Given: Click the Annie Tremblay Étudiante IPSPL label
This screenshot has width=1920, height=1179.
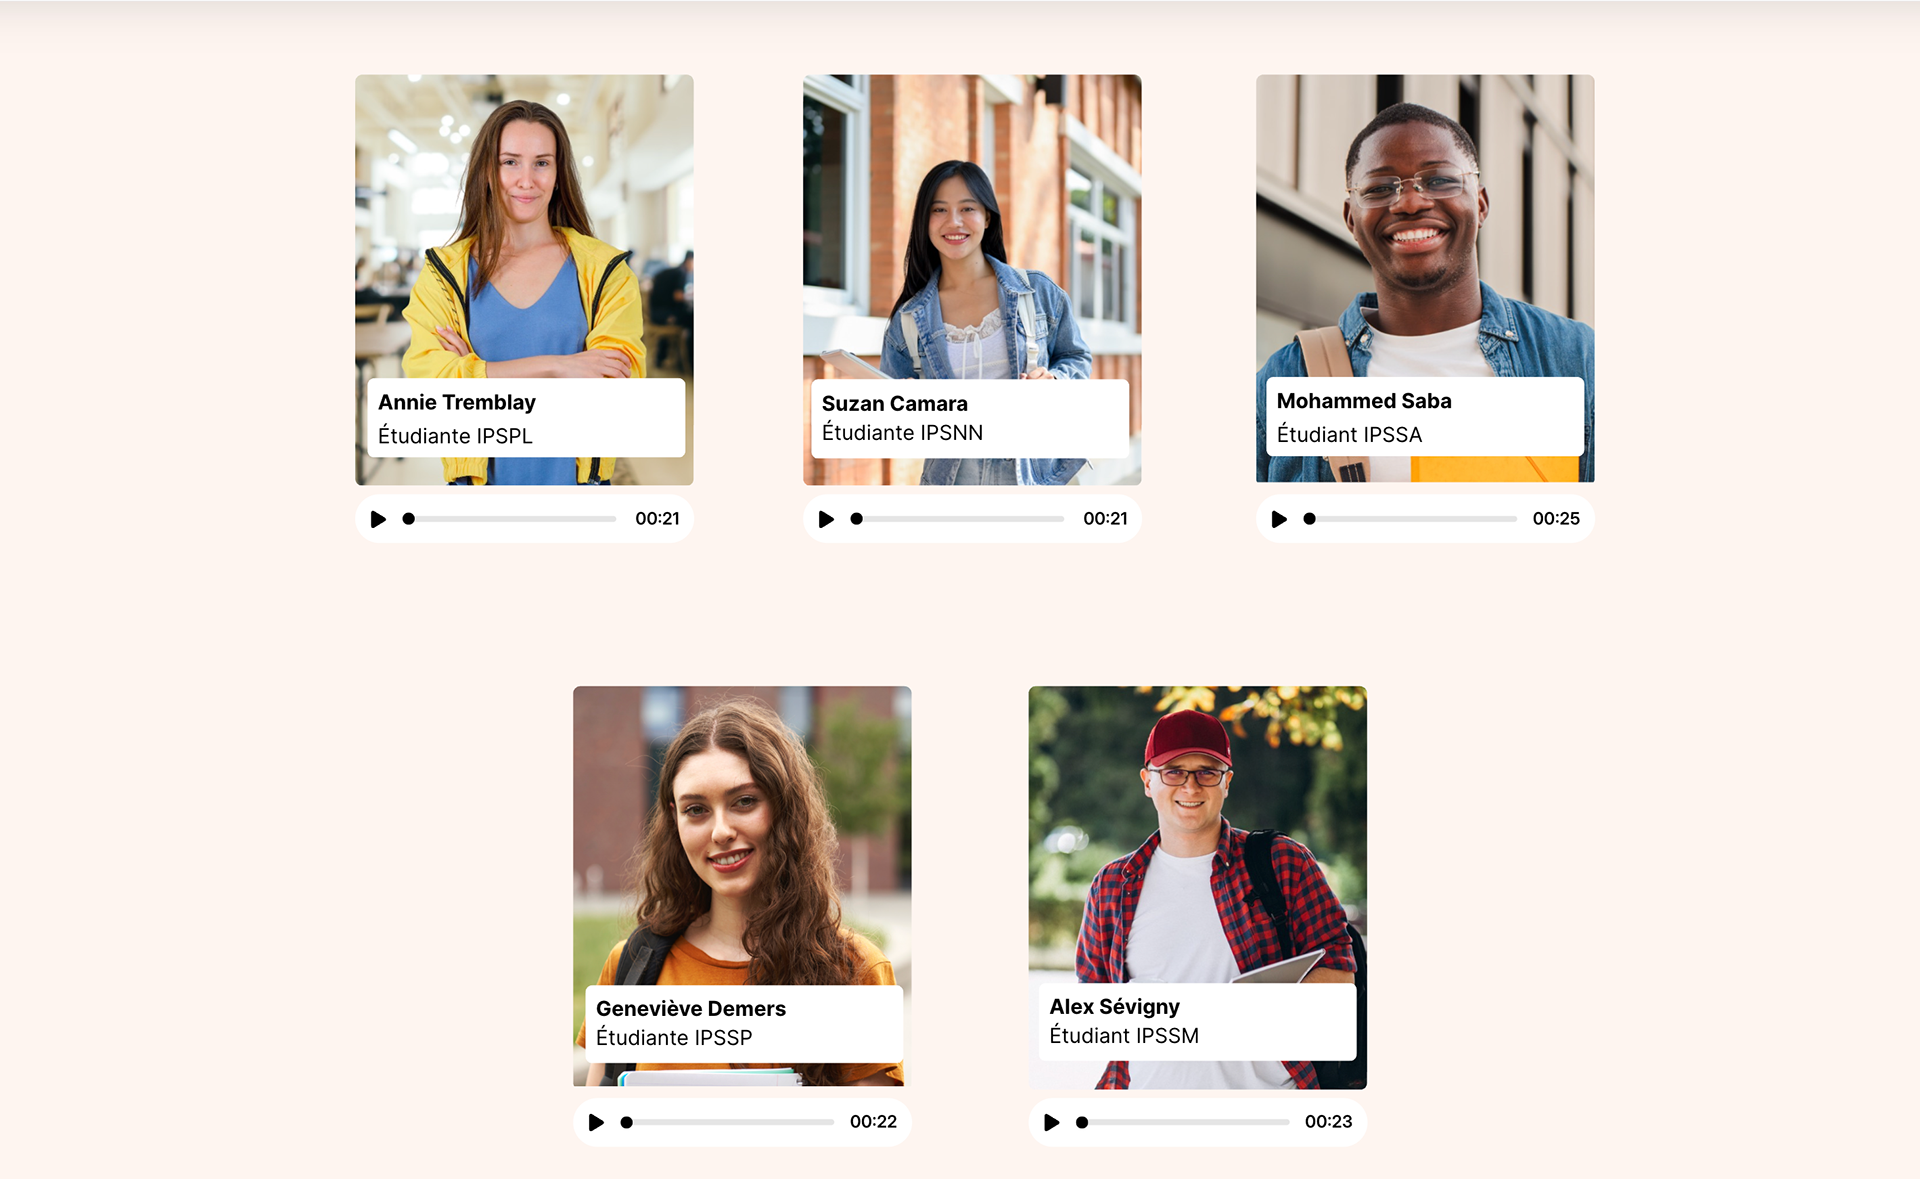Looking at the screenshot, I should tap(526, 418).
